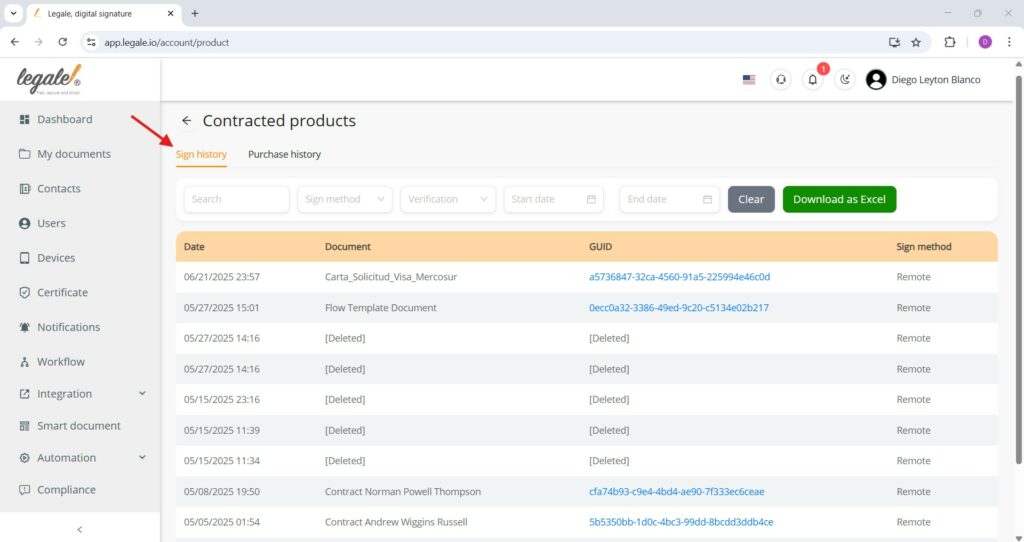Open the Sign method filter dropdown

[345, 199]
